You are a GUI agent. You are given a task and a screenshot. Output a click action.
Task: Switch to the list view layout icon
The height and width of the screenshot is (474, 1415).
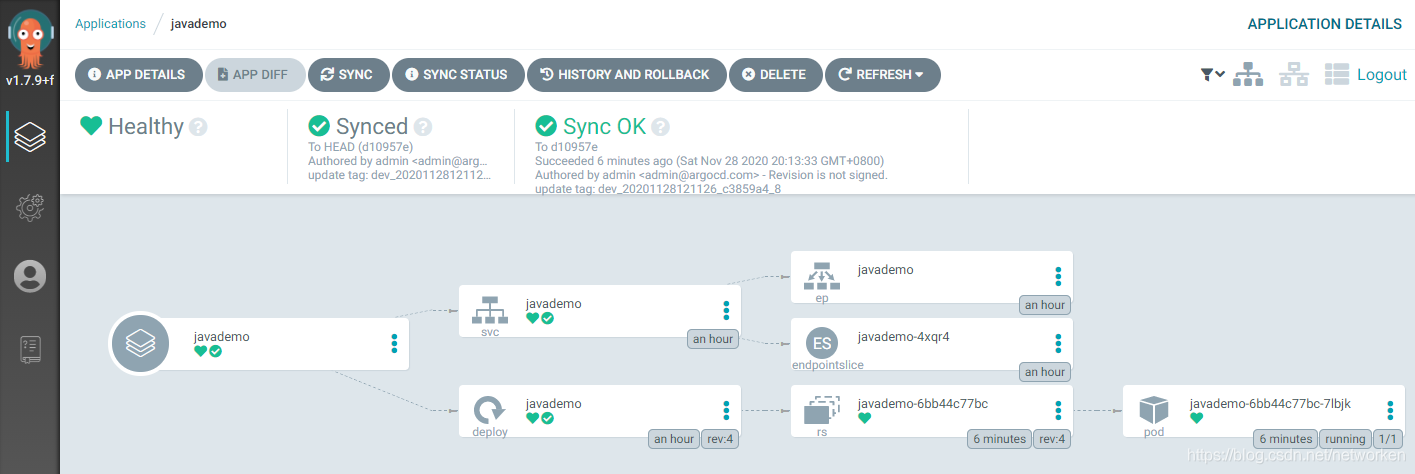(1337, 74)
